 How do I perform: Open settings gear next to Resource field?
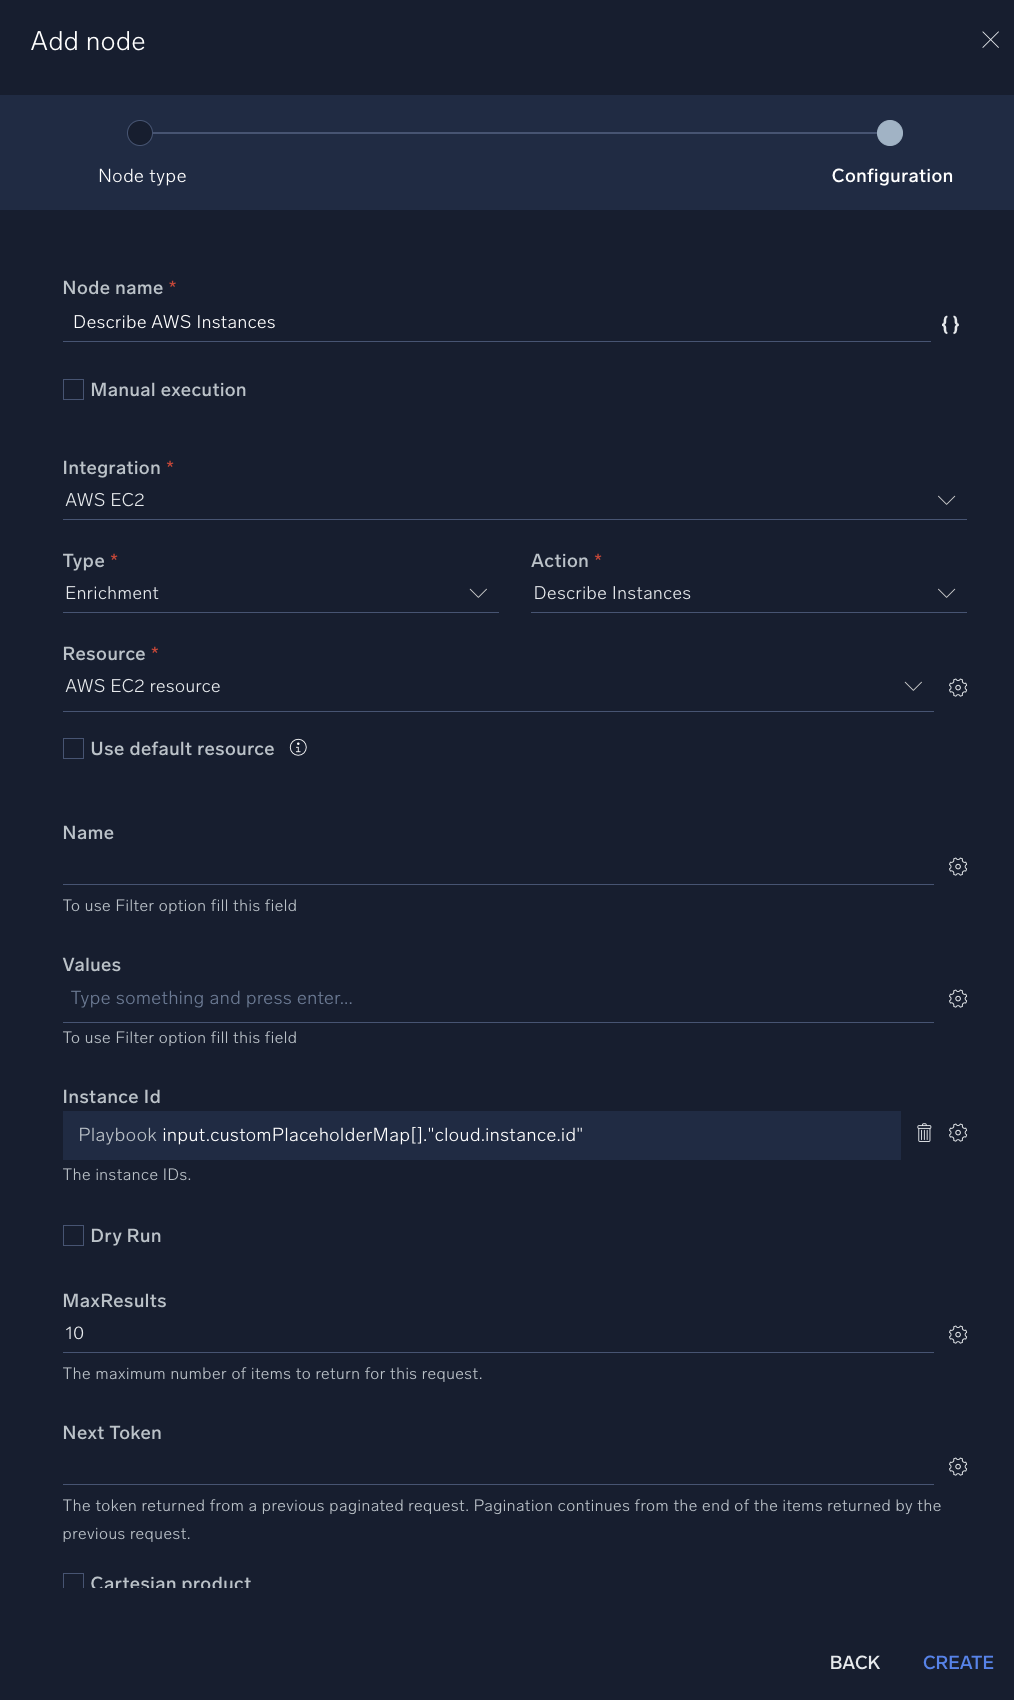tap(958, 687)
